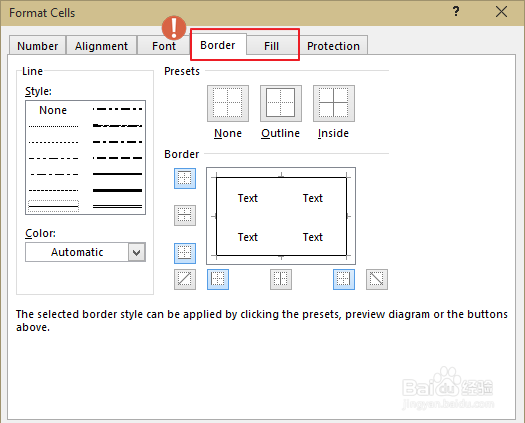Click the Help question mark button
525x423 pixels.
point(456,12)
